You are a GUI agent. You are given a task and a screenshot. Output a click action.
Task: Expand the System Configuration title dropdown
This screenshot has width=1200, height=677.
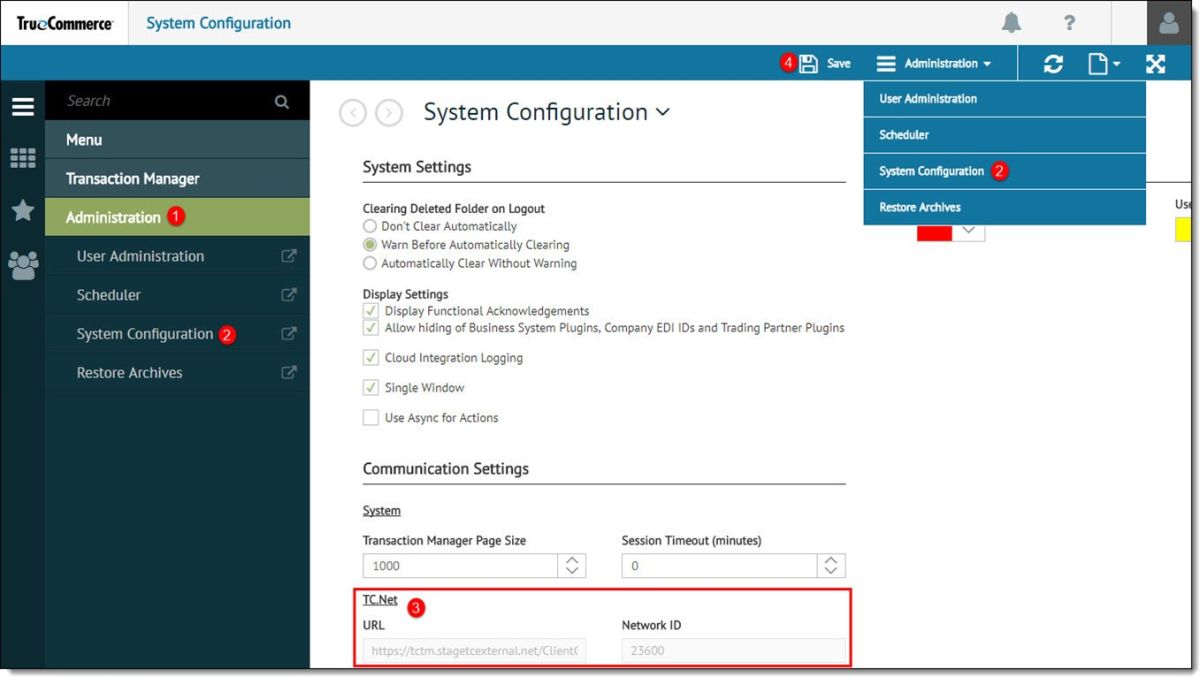(x=663, y=113)
